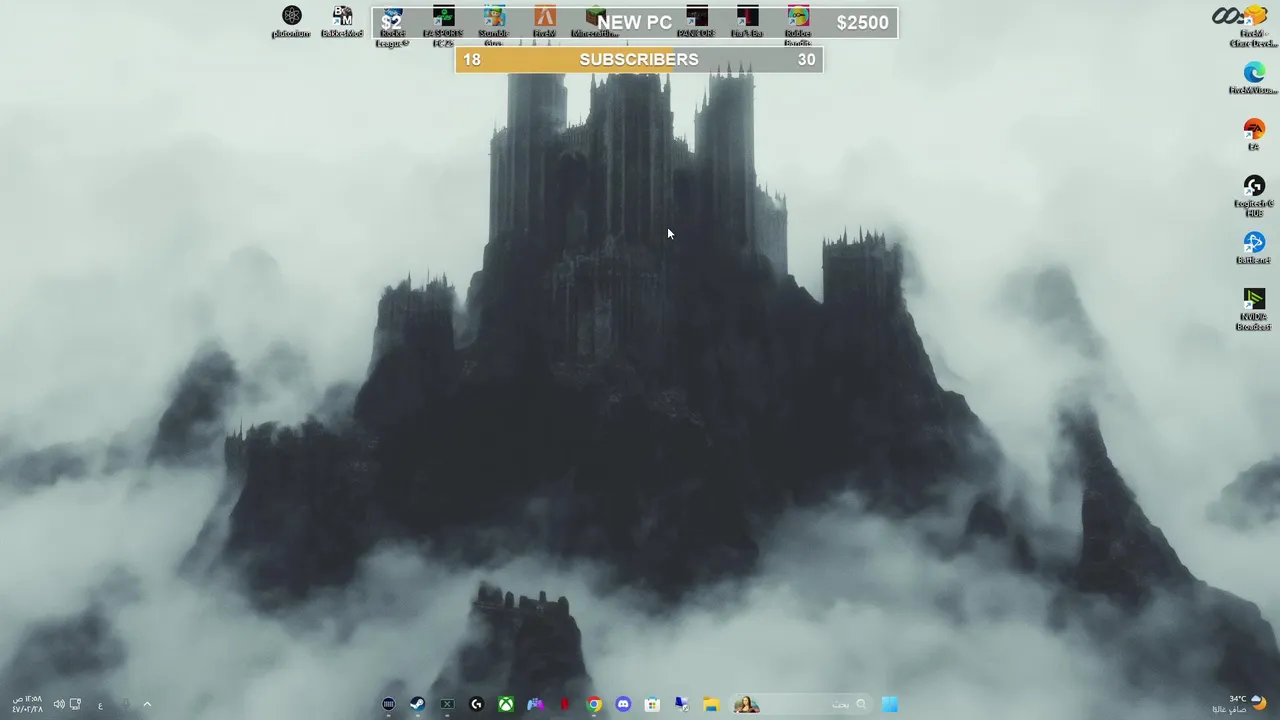Select the PANICORE desktop shortcut

click(696, 22)
